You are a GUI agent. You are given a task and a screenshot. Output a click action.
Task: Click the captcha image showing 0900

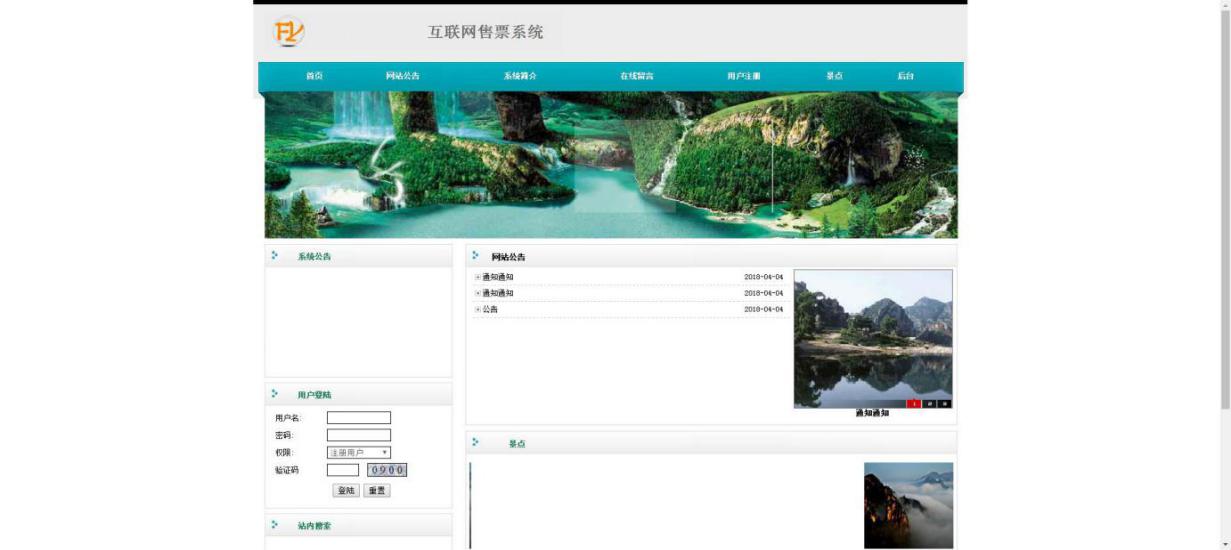point(387,470)
